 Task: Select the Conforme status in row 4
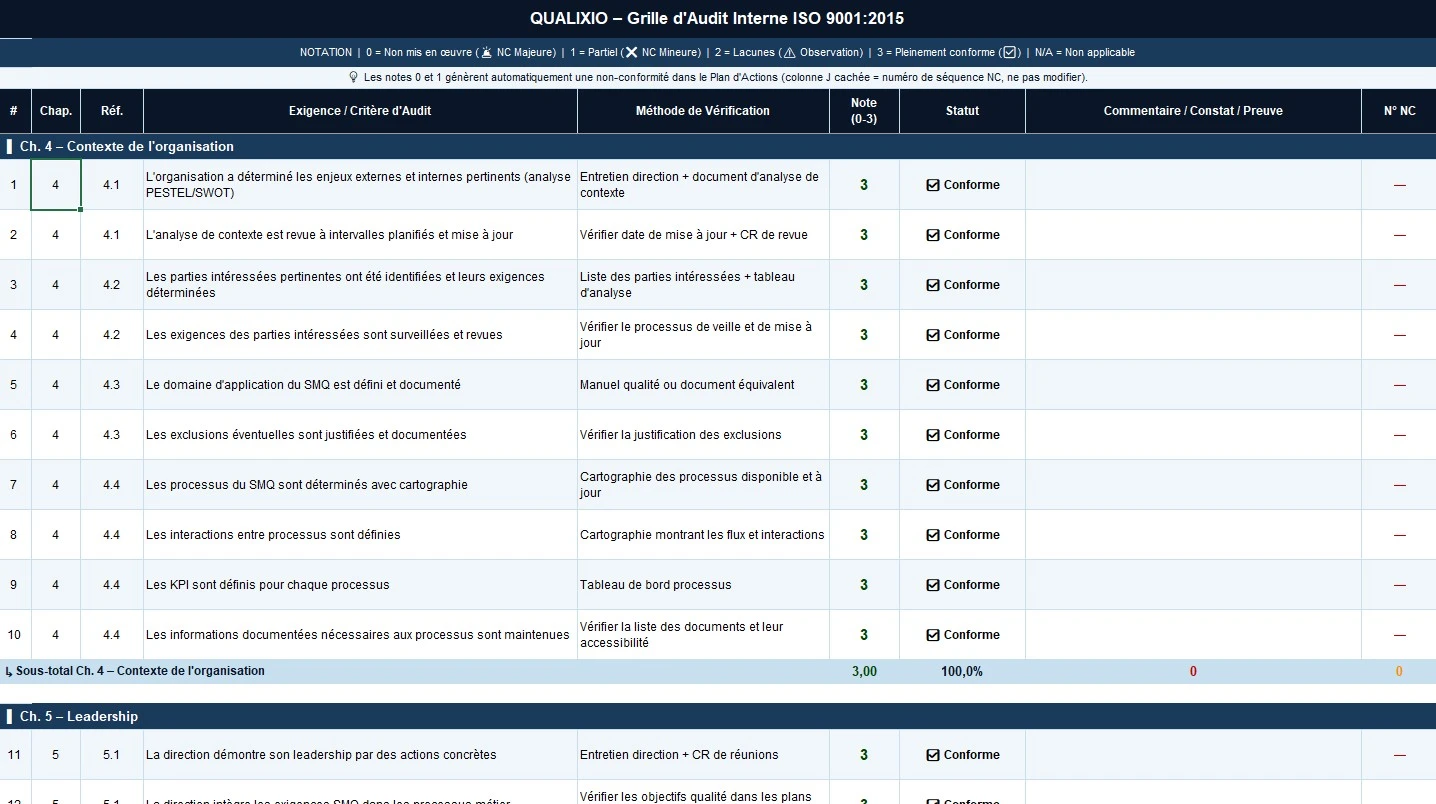click(x=962, y=335)
